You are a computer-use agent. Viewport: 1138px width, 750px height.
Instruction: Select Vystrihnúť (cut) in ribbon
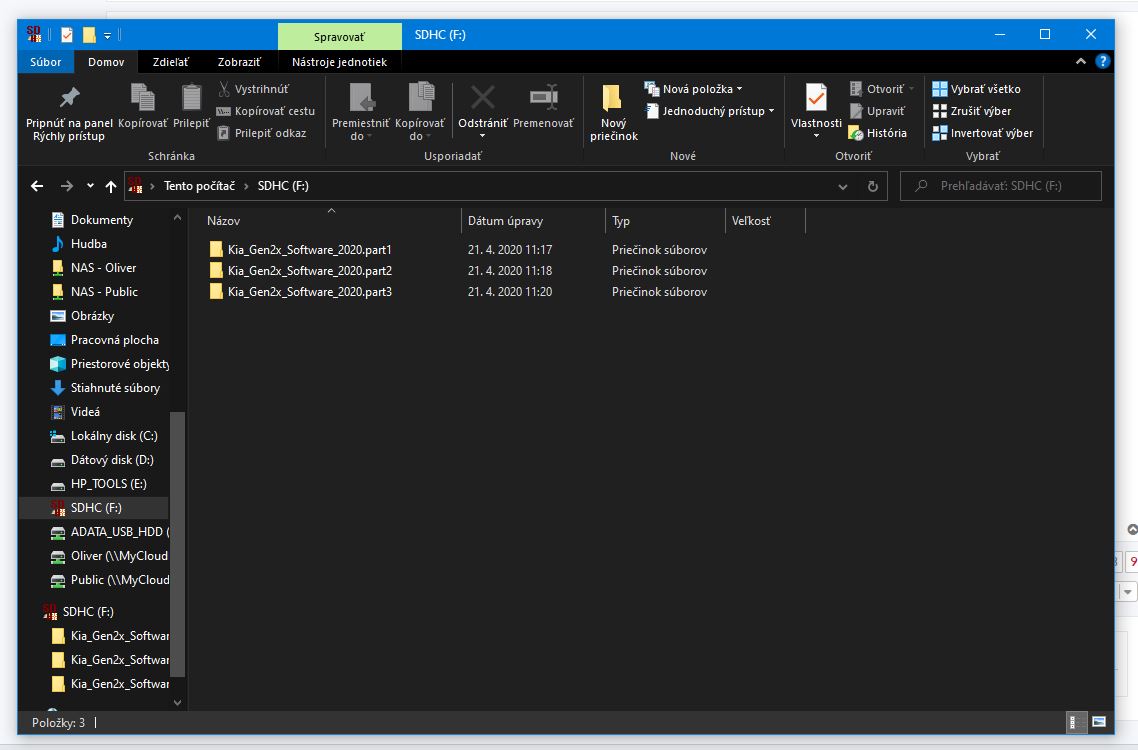(253, 89)
